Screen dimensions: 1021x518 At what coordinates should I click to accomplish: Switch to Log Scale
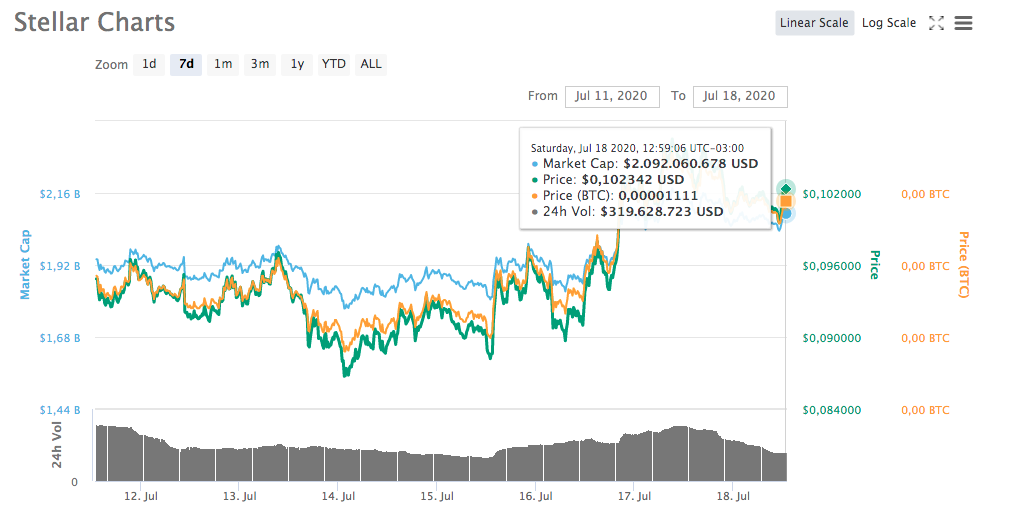[x=889, y=23]
